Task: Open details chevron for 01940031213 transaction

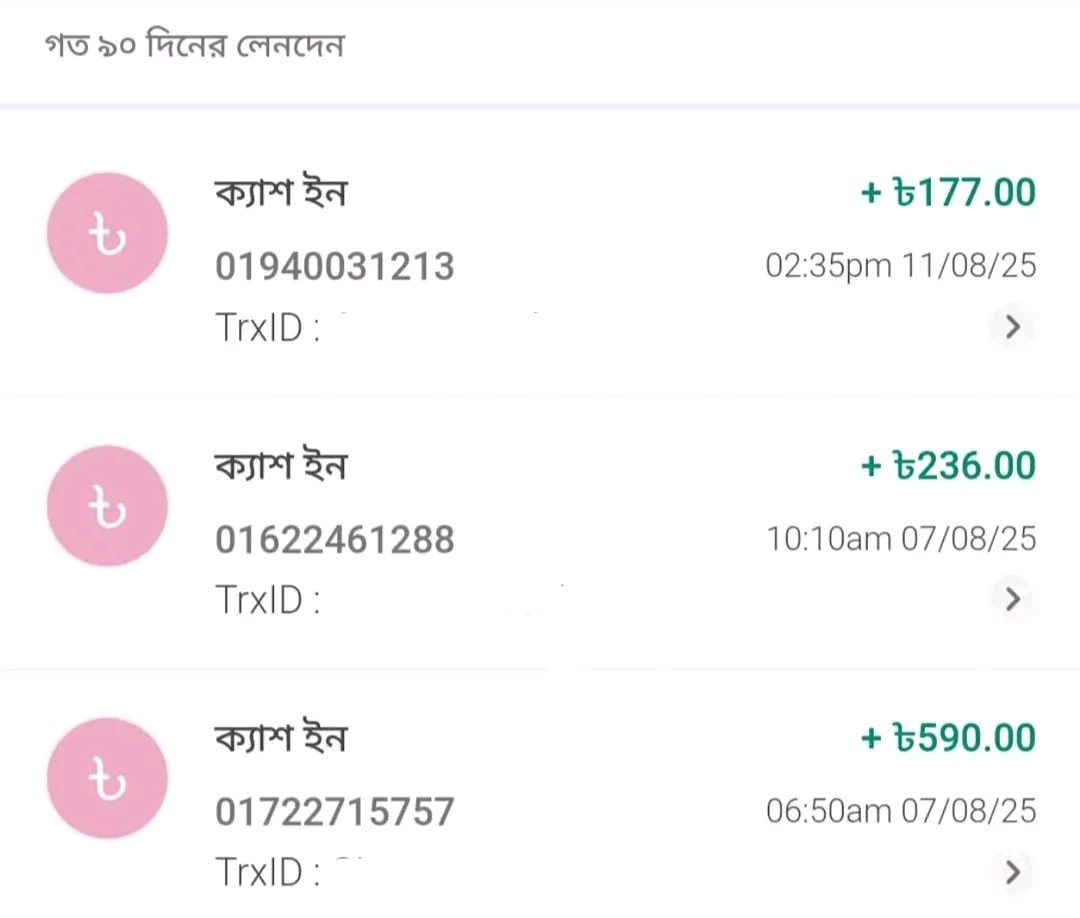Action: (1012, 326)
